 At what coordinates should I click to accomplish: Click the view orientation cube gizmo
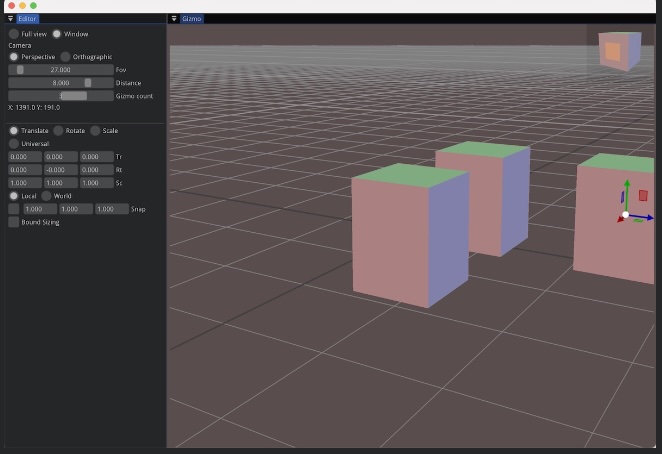(x=614, y=50)
